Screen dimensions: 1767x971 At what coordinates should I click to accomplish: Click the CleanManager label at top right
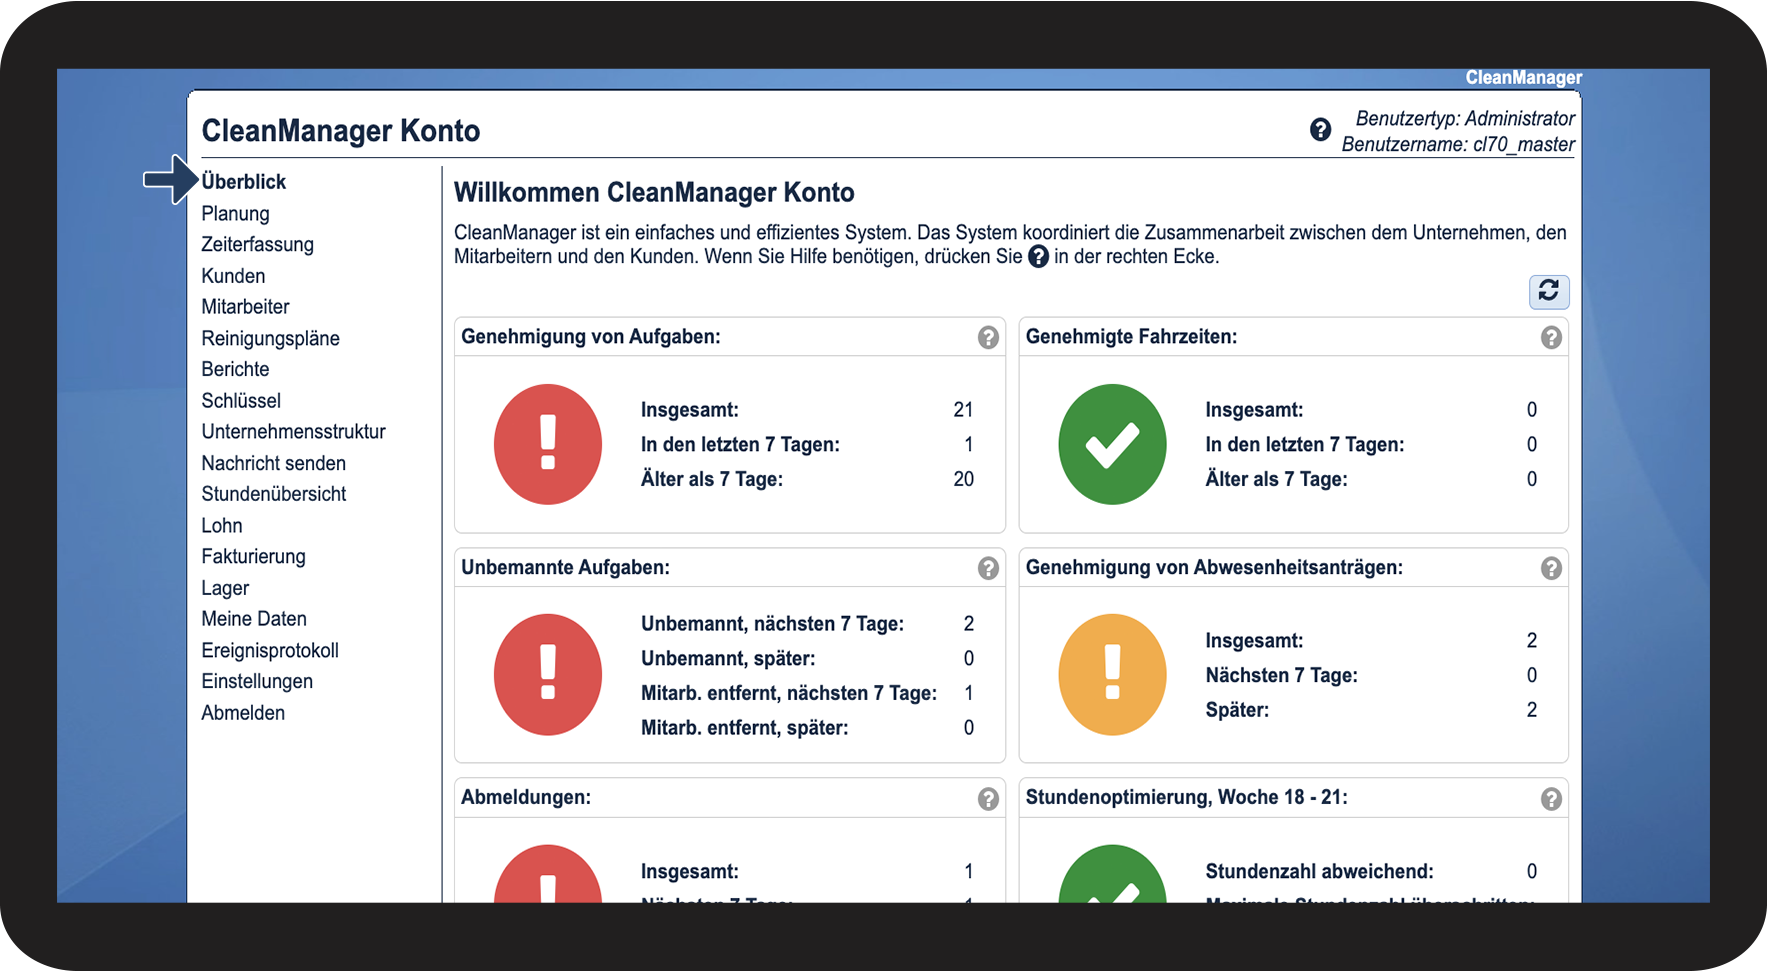[1524, 78]
